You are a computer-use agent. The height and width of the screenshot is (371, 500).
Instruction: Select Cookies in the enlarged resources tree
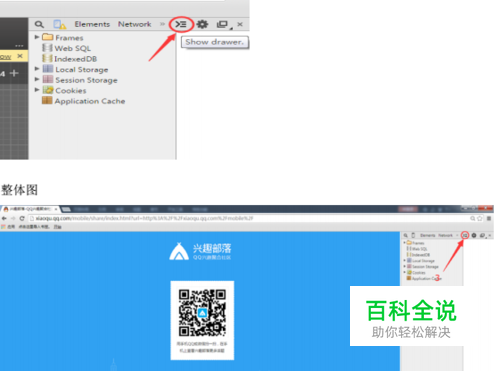coord(71,91)
